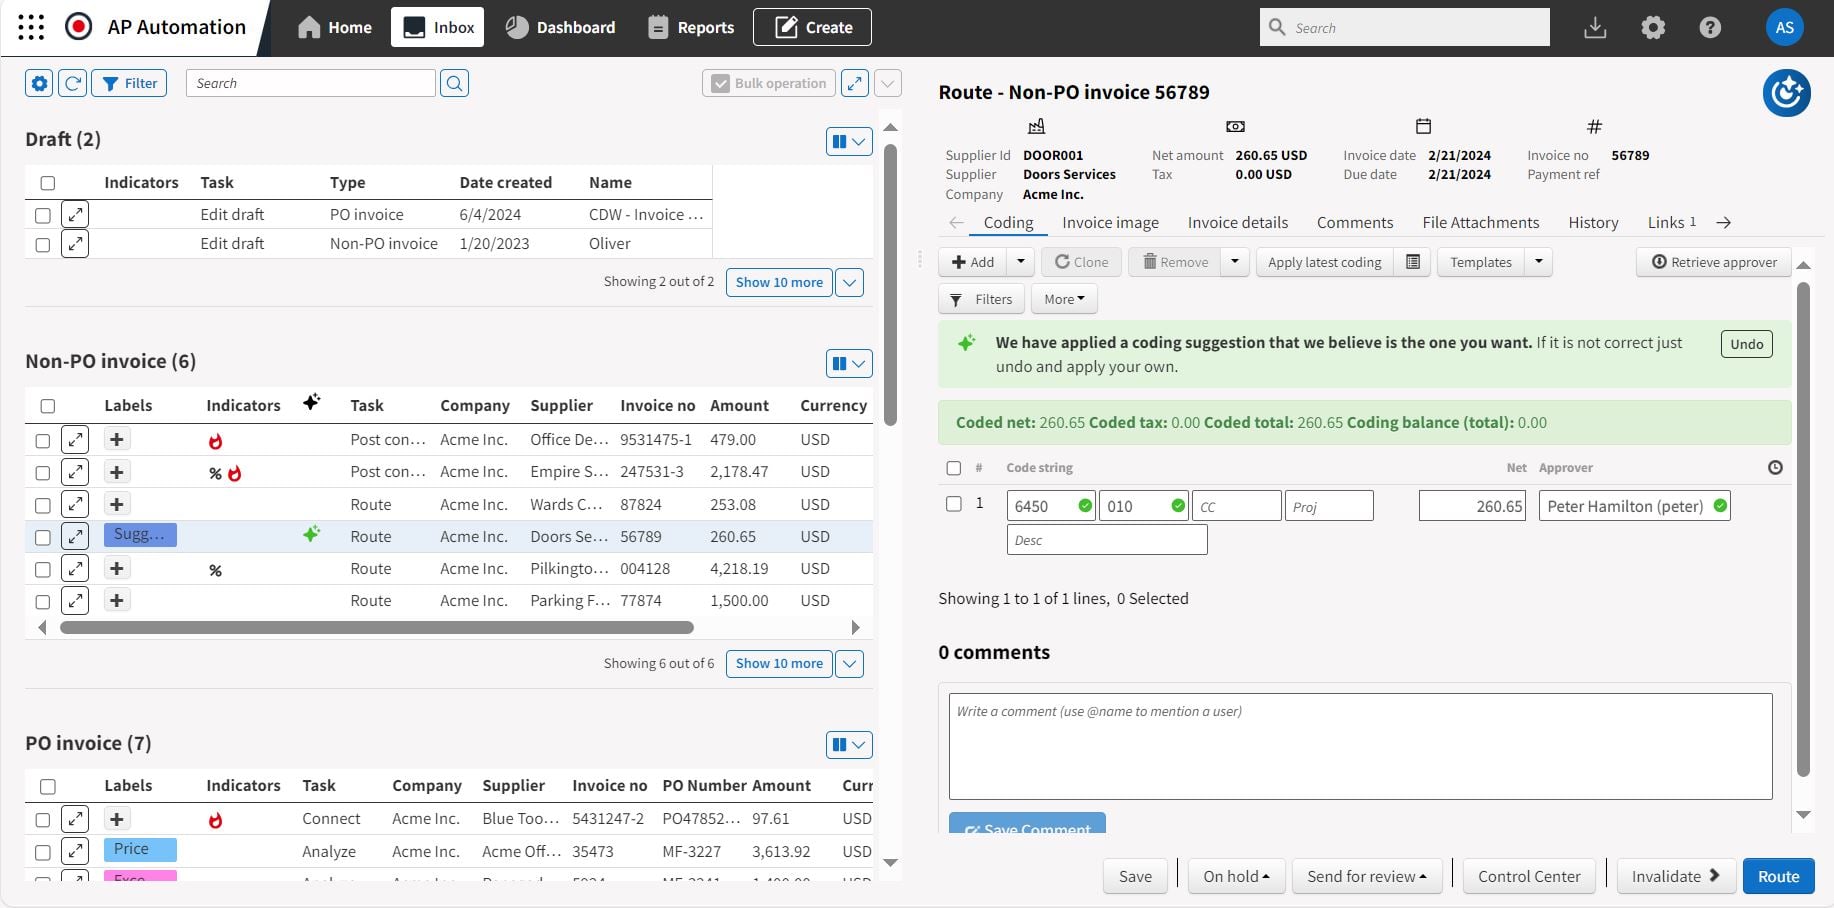Expand the More dropdown in coding toolbar
This screenshot has height=908, width=1834.
[x=1064, y=299]
